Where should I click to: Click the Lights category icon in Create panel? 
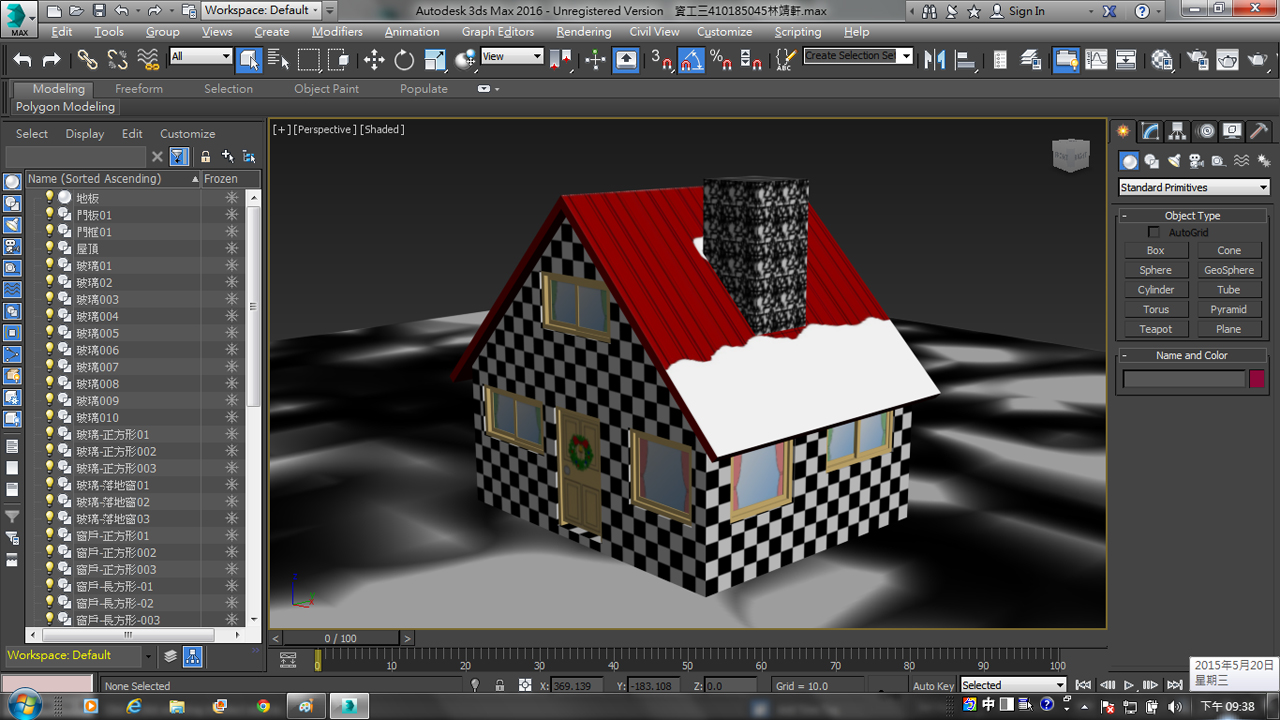tap(1174, 161)
